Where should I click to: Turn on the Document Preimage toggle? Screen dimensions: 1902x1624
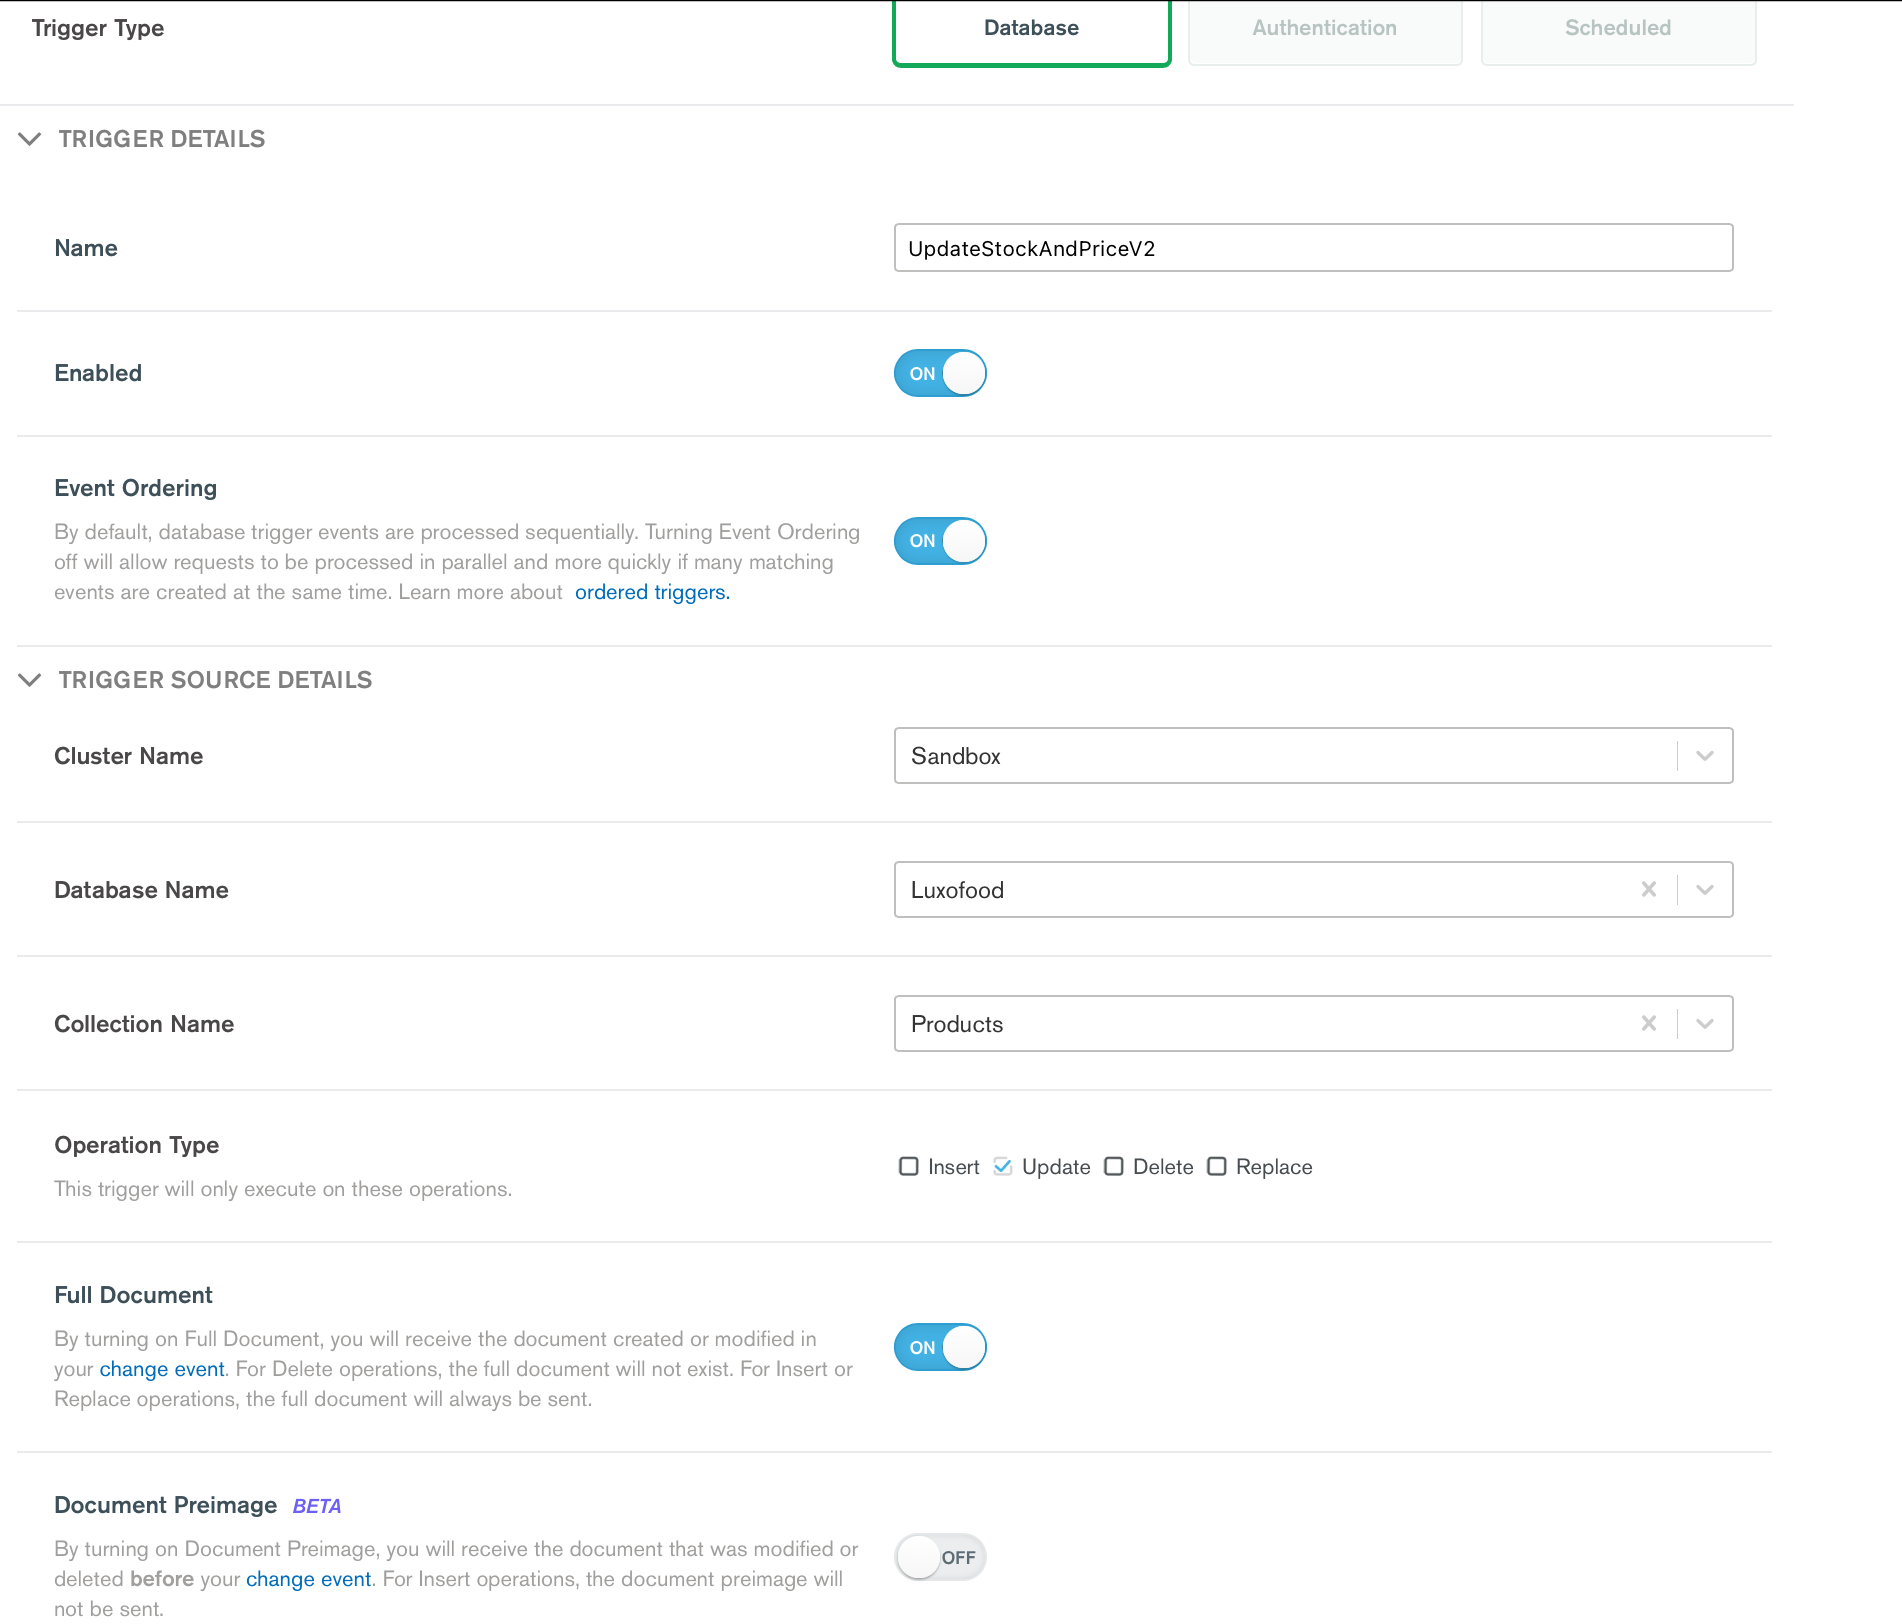click(x=940, y=1557)
